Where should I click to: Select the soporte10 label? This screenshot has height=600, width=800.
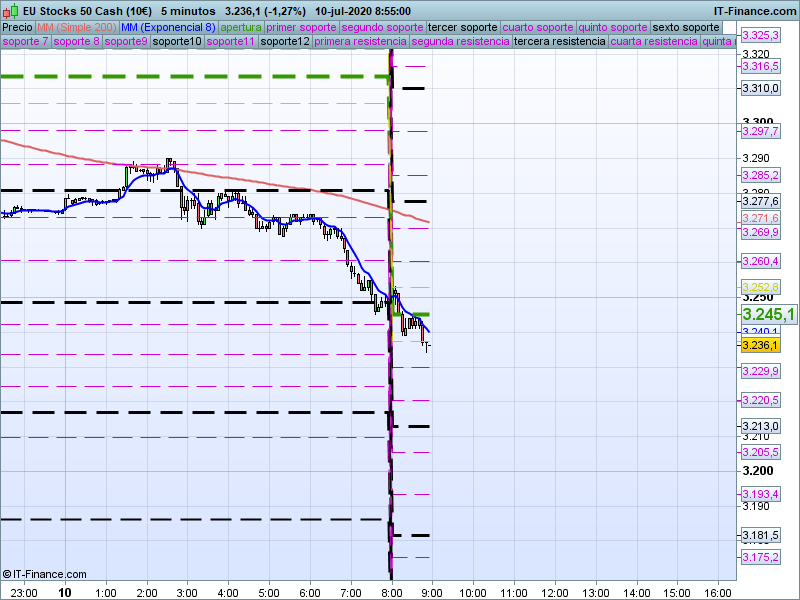[178, 42]
